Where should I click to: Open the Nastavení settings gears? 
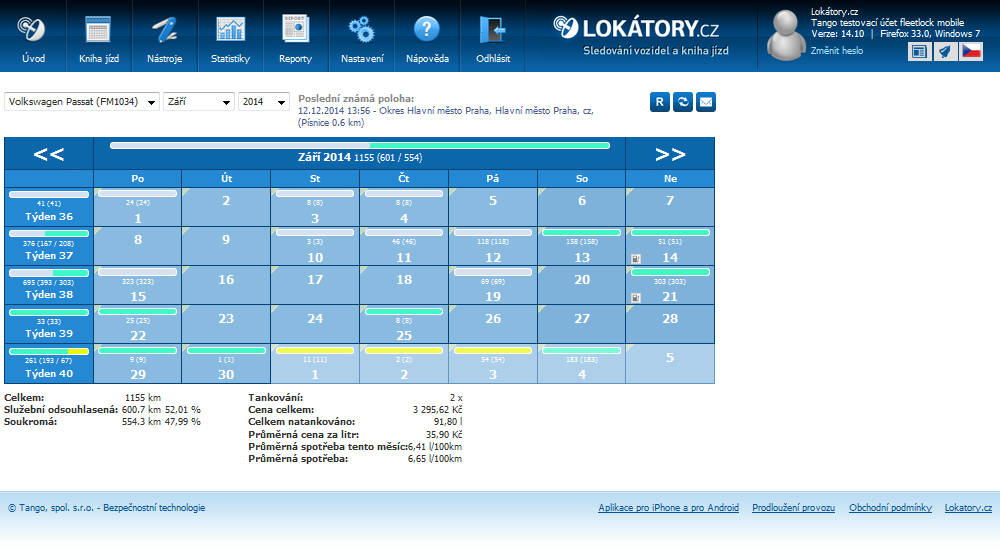[x=361, y=37]
